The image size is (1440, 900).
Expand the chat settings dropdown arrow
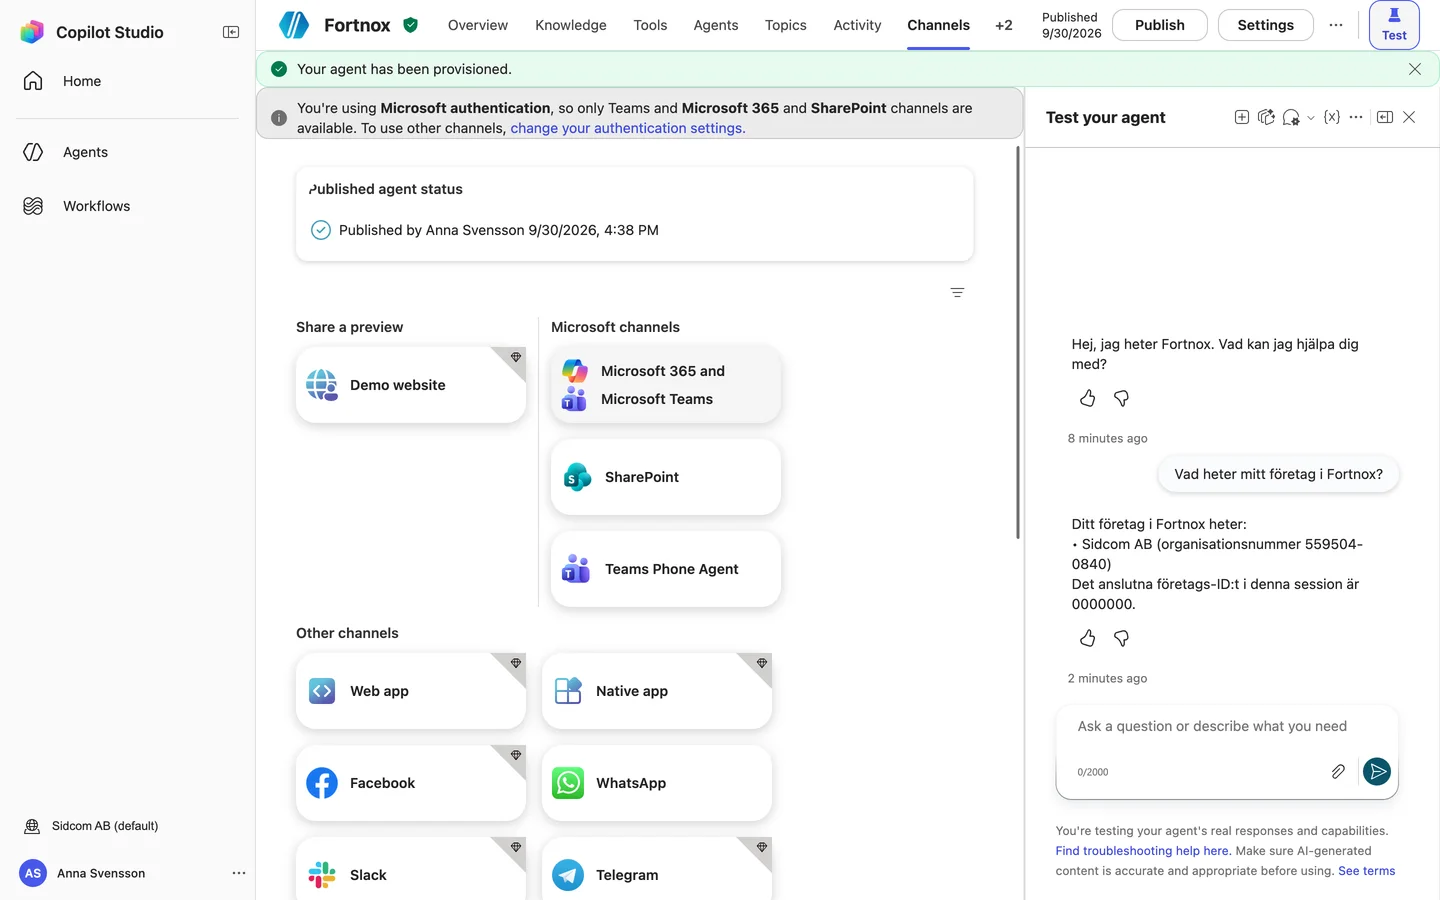pos(1311,118)
